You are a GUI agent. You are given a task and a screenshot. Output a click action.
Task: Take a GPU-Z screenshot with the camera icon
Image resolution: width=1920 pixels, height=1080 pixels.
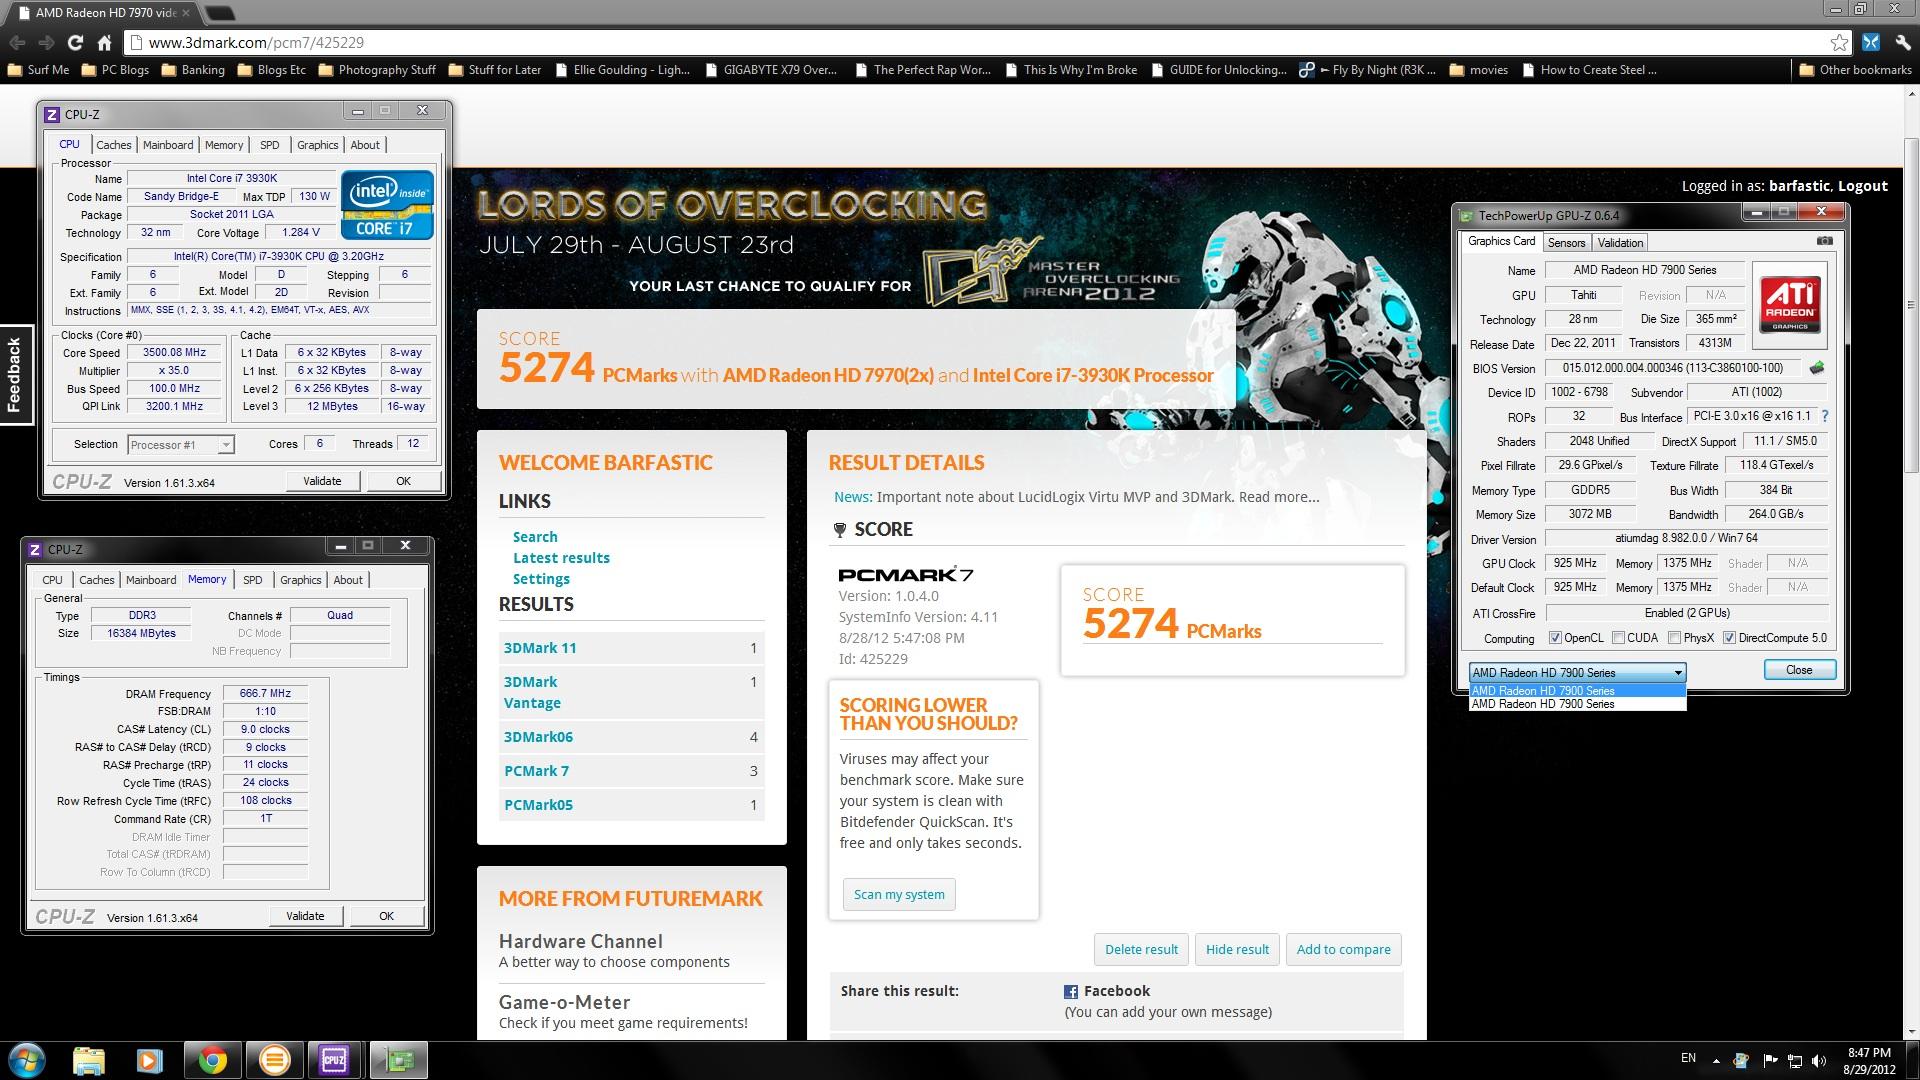pos(1825,241)
